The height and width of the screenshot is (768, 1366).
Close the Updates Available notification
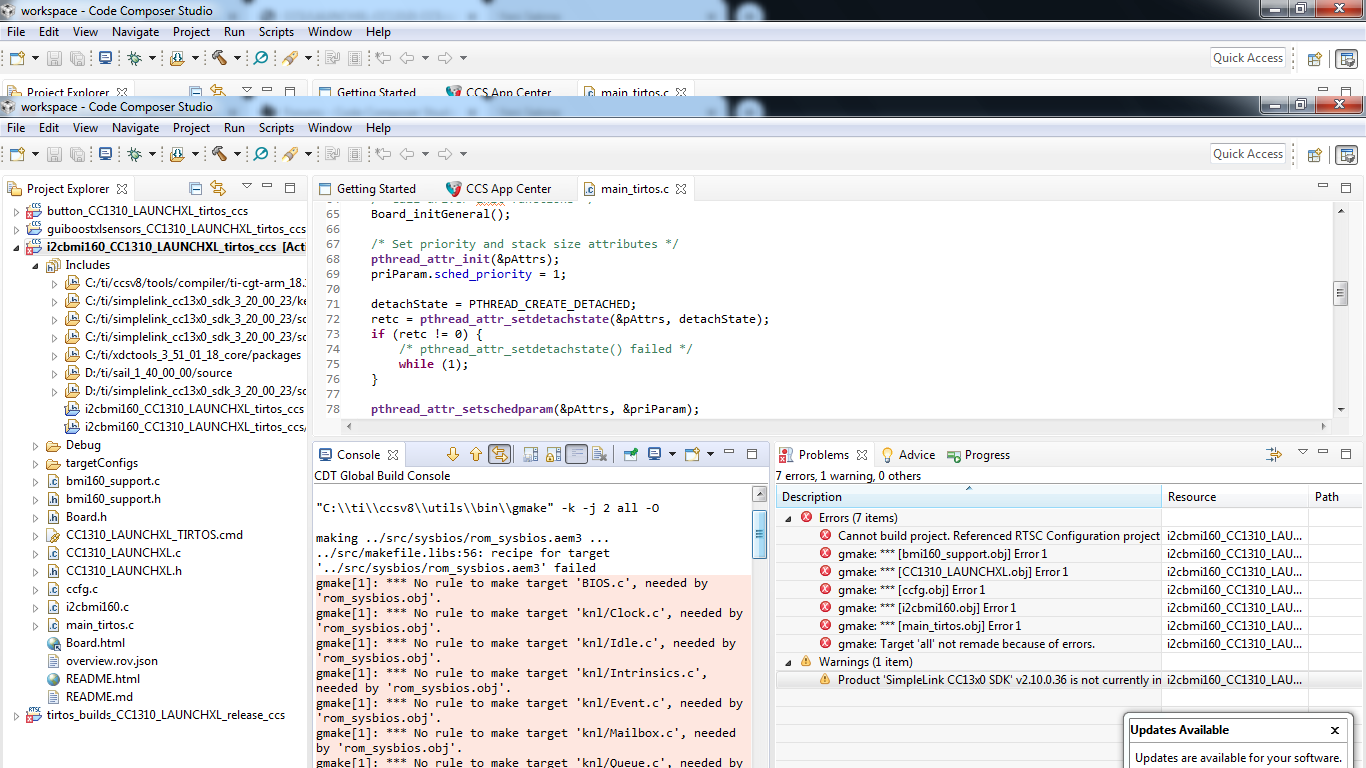coord(1334,730)
